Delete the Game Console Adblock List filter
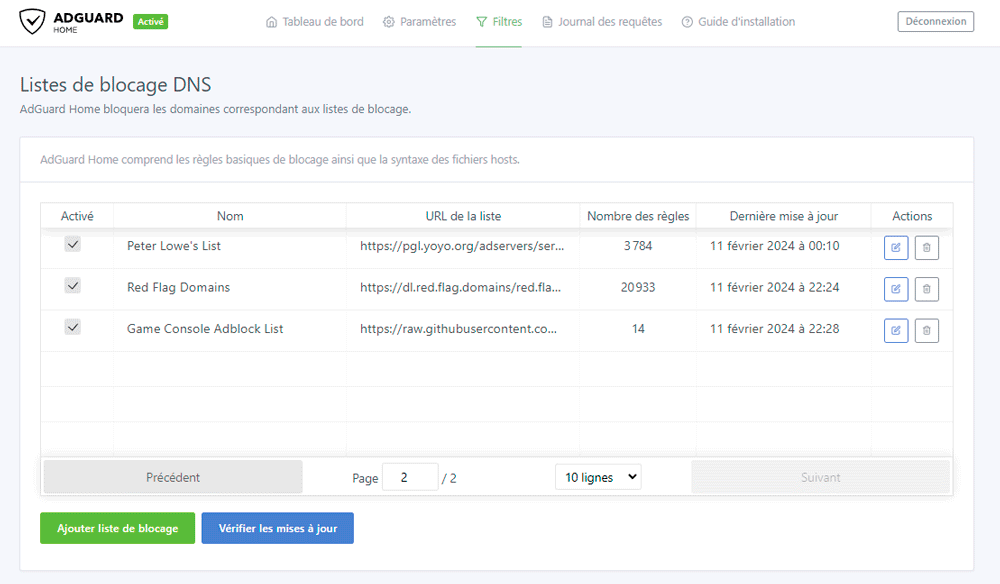Viewport: 1000px width, 584px height. point(927,330)
